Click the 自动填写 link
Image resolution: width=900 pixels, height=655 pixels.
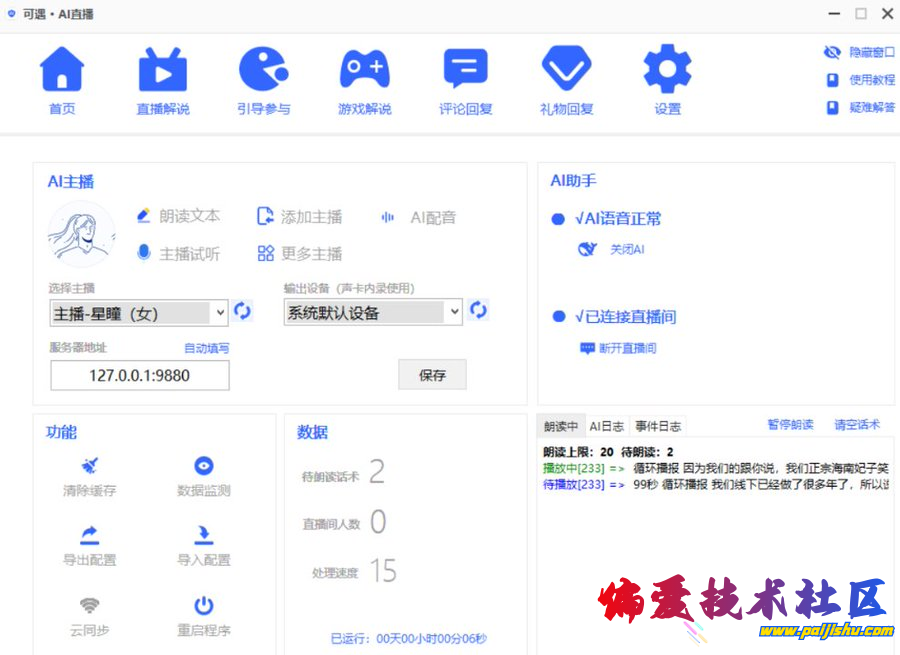[206, 348]
